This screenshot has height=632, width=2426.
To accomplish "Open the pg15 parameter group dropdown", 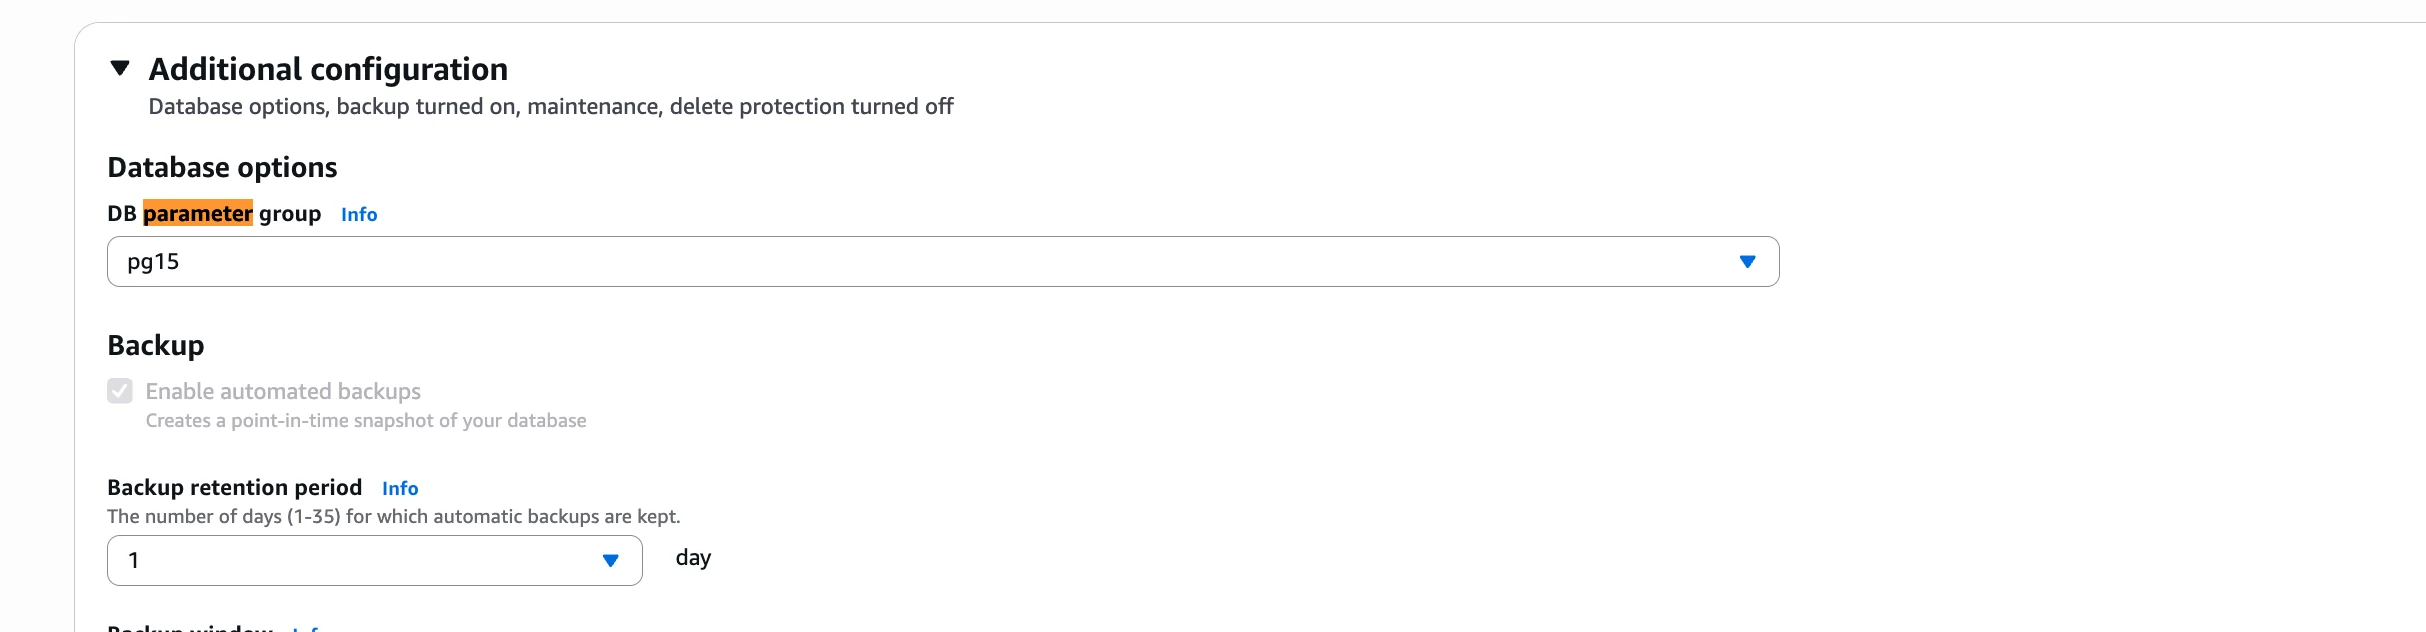I will tap(942, 262).
